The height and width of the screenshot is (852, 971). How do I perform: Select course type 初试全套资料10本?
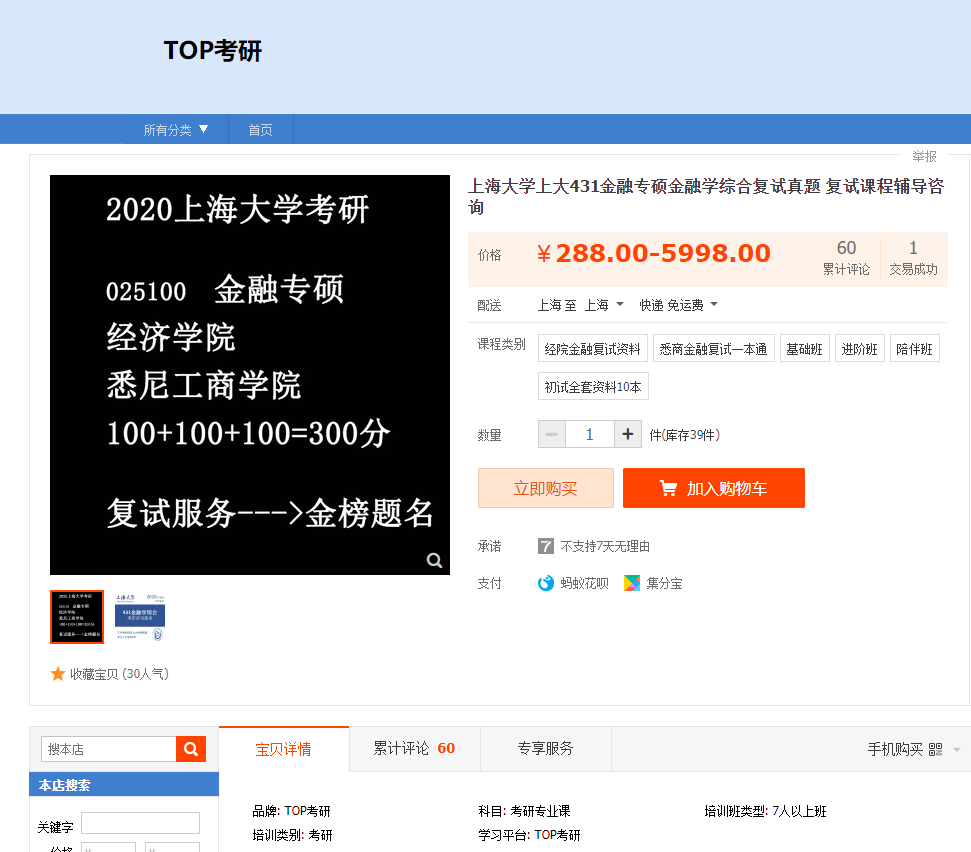[x=593, y=386]
